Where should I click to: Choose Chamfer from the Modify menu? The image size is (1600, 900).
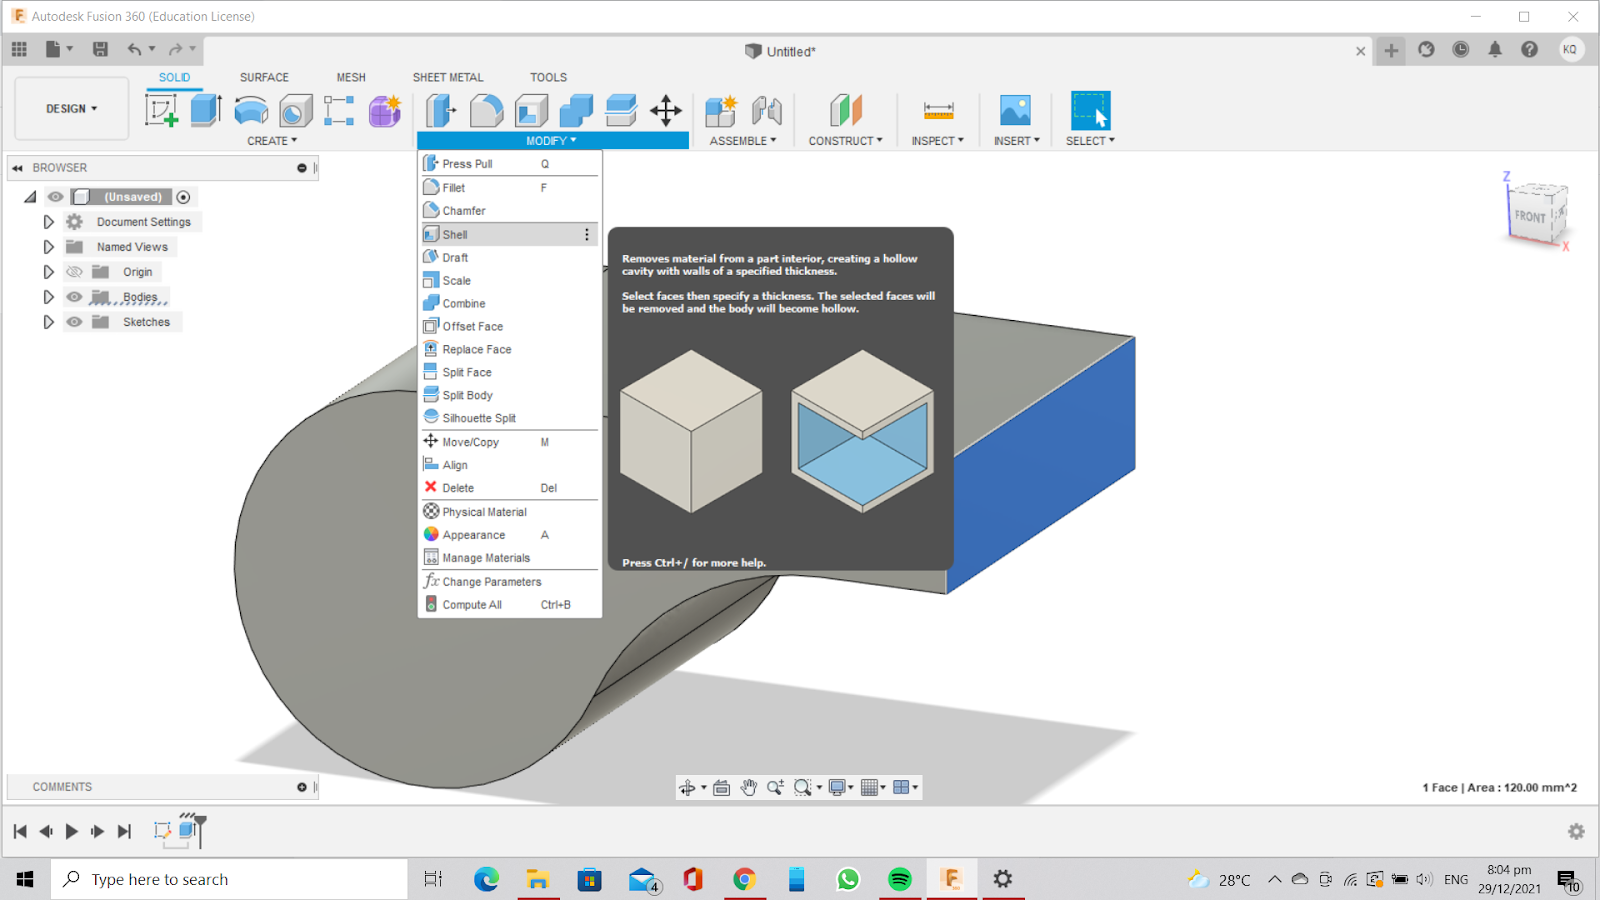click(510, 211)
